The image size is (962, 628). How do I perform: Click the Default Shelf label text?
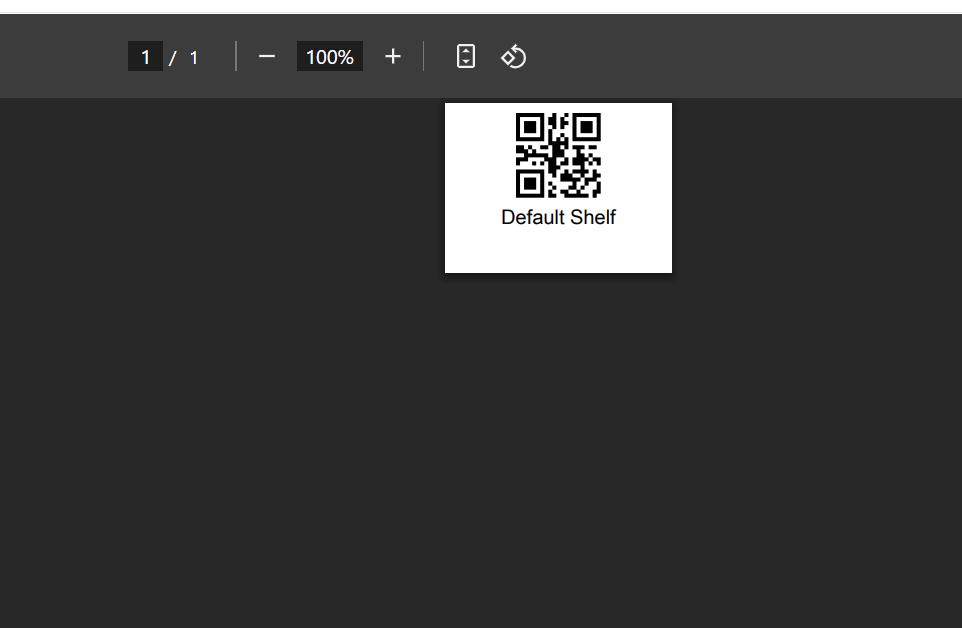(x=558, y=217)
